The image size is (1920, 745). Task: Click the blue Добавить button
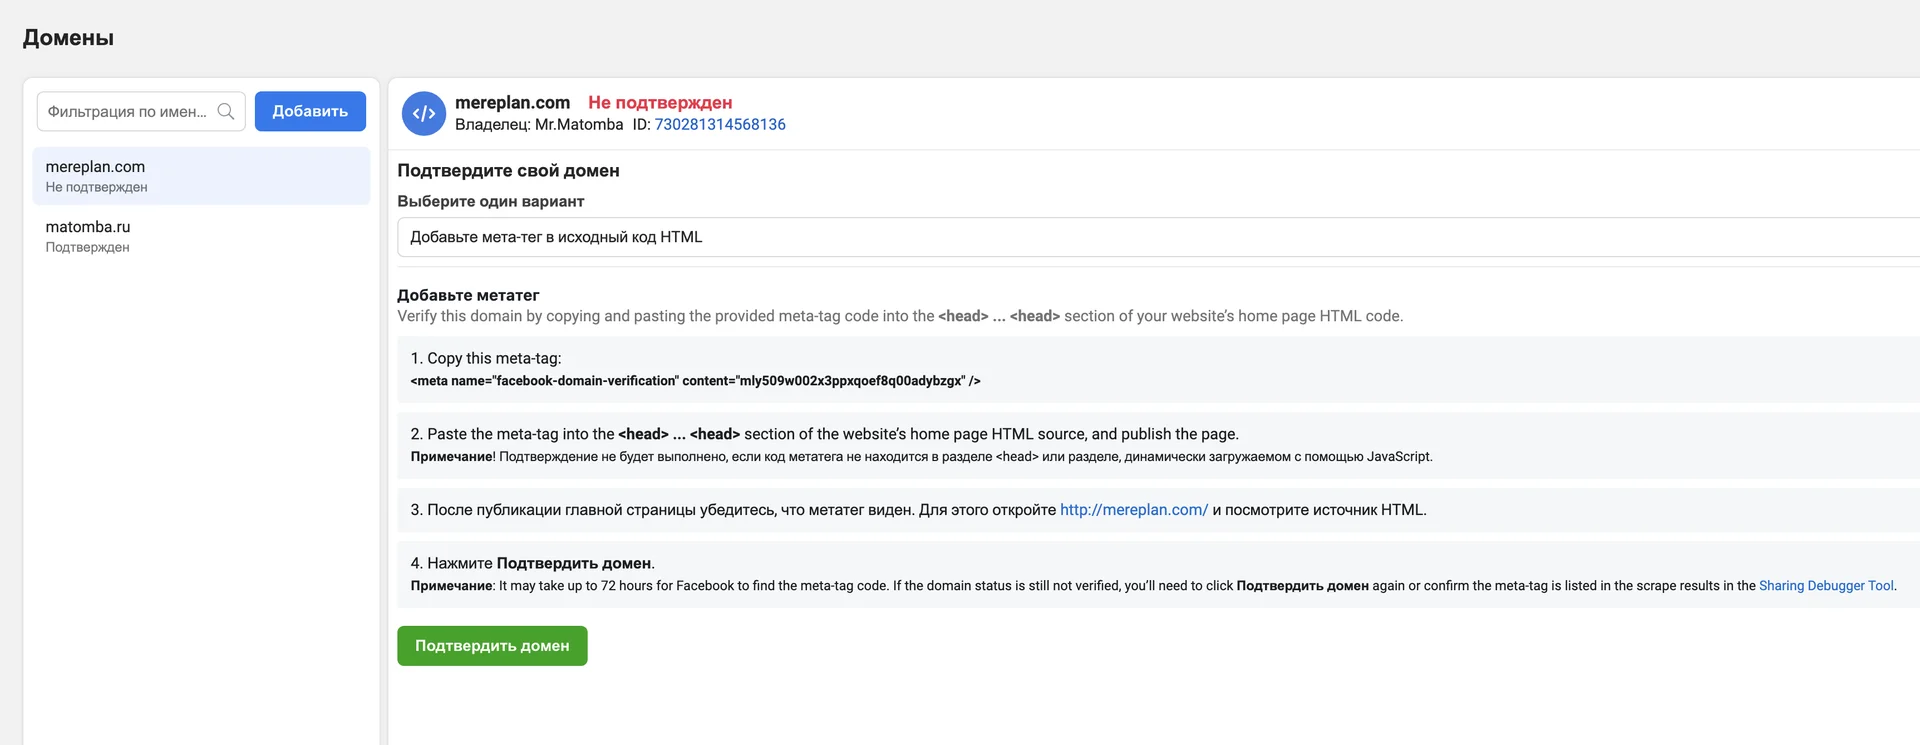(310, 111)
